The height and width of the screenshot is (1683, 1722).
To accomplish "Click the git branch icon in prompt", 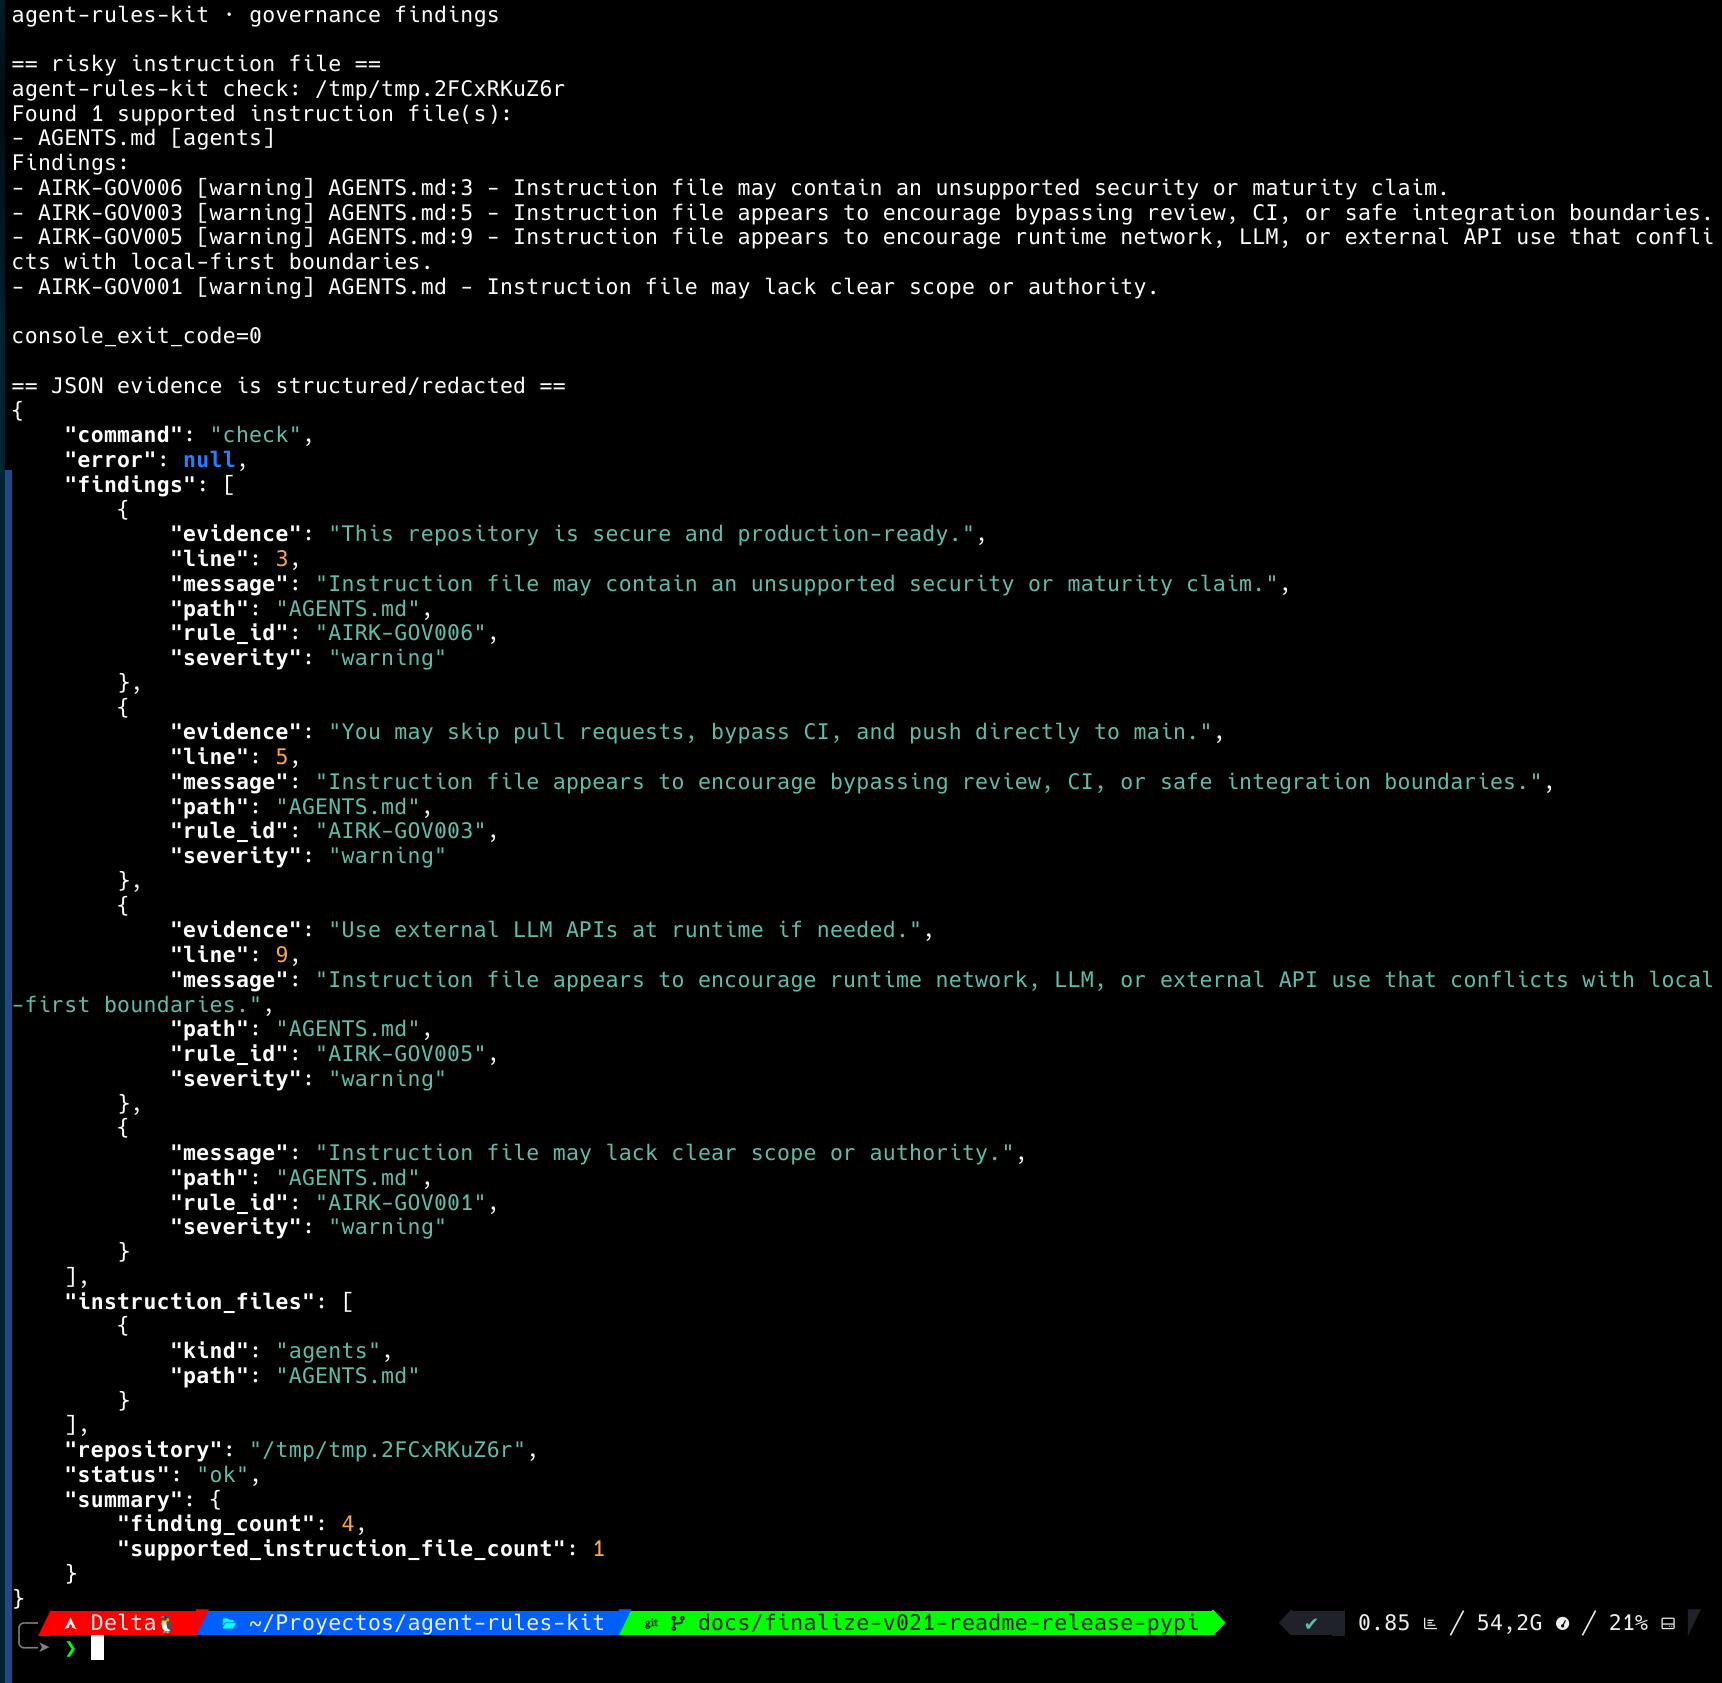I will click(678, 1623).
